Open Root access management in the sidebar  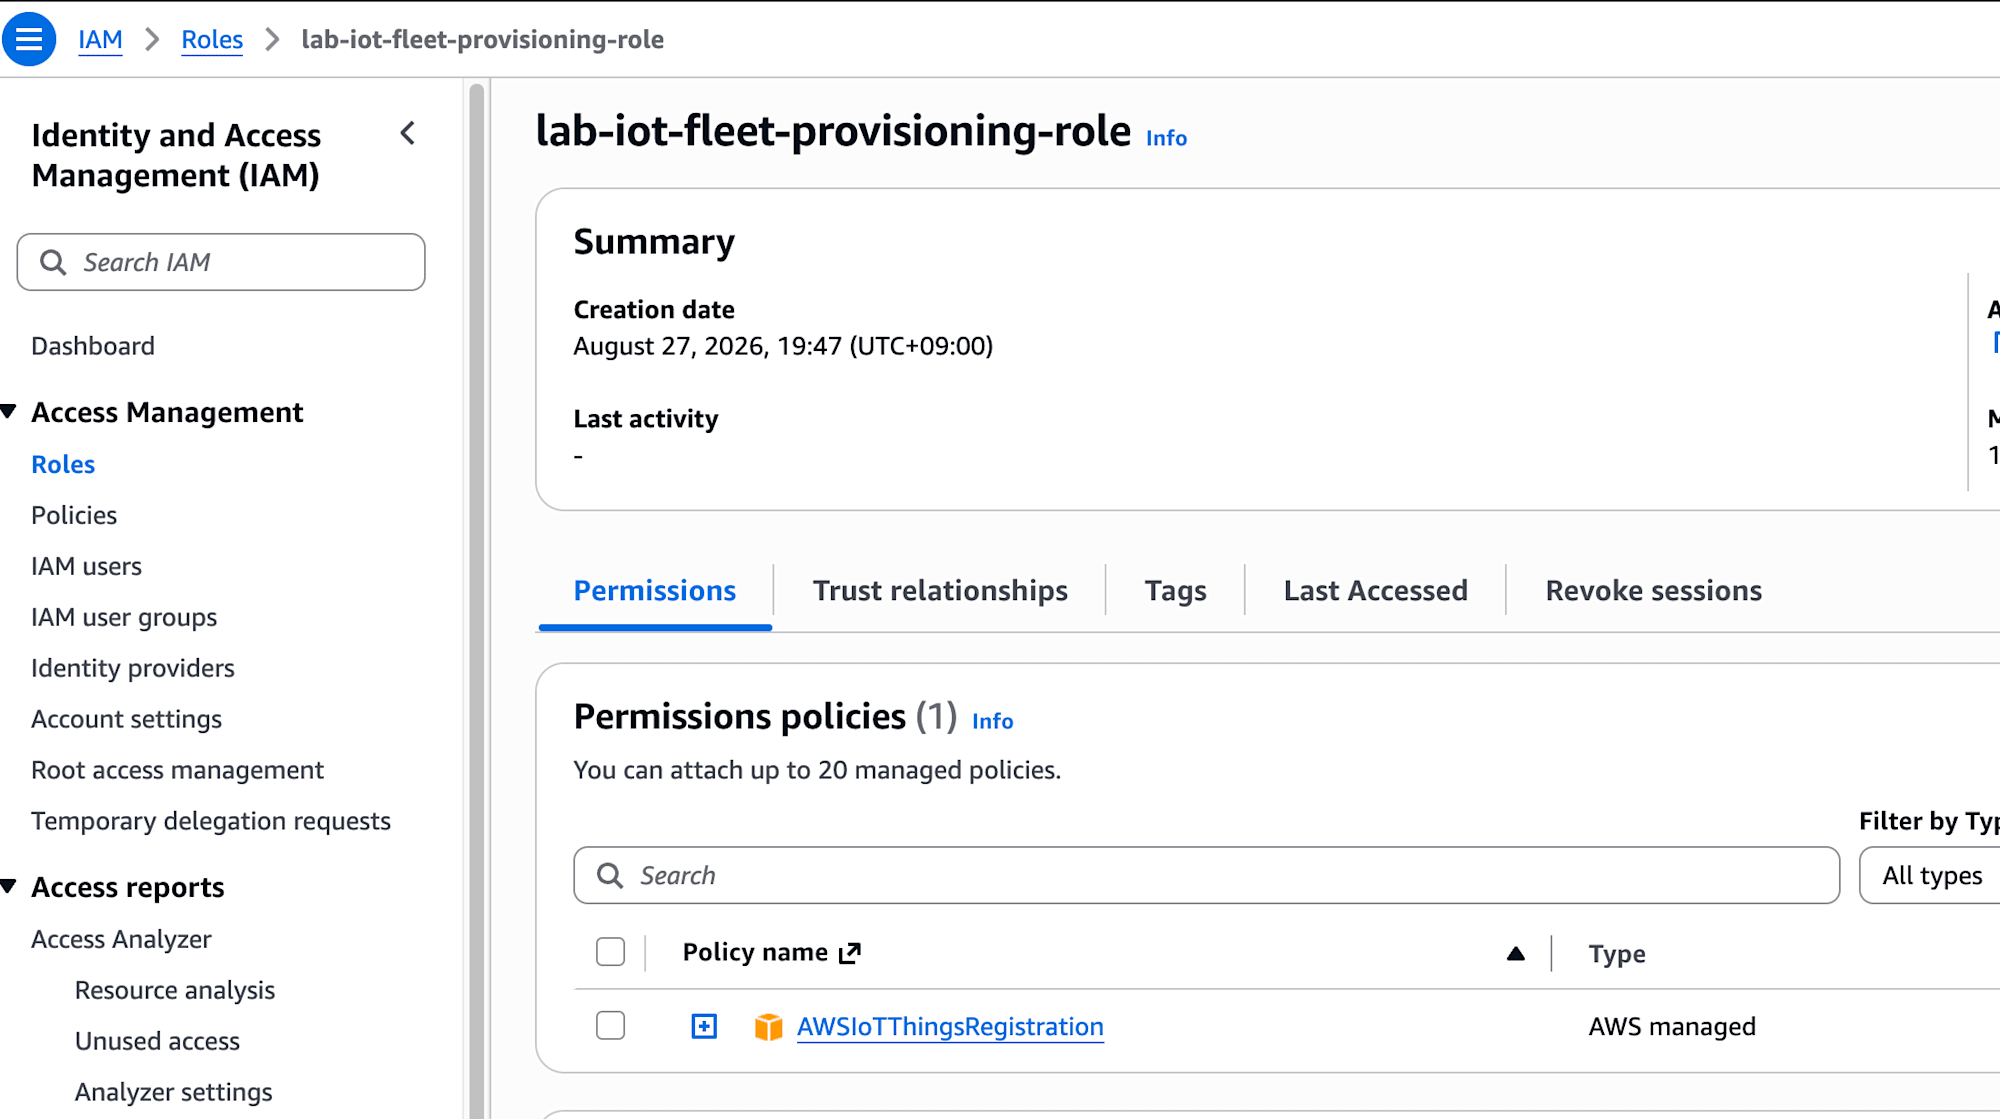[177, 770]
